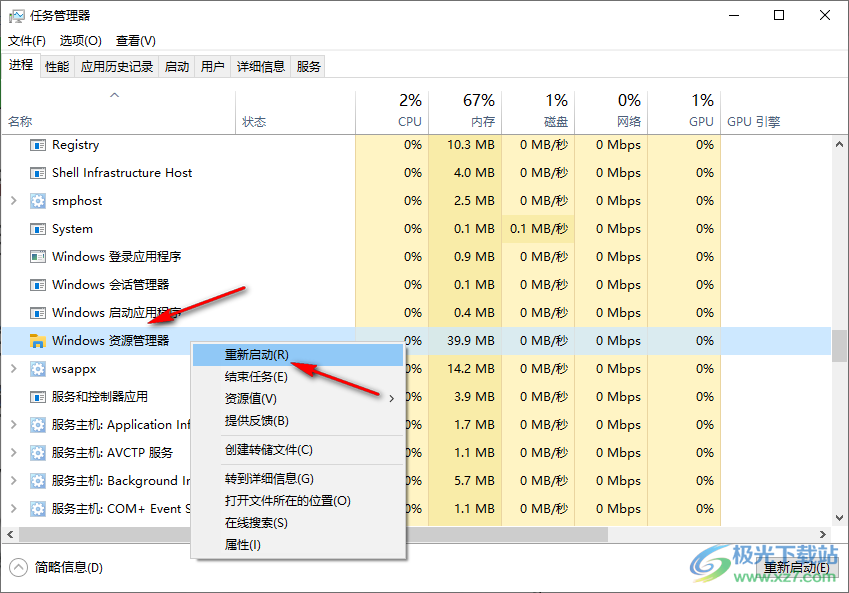The width and height of the screenshot is (849, 593).
Task: Click the vertical scrollbar thumb
Action: coord(839,346)
